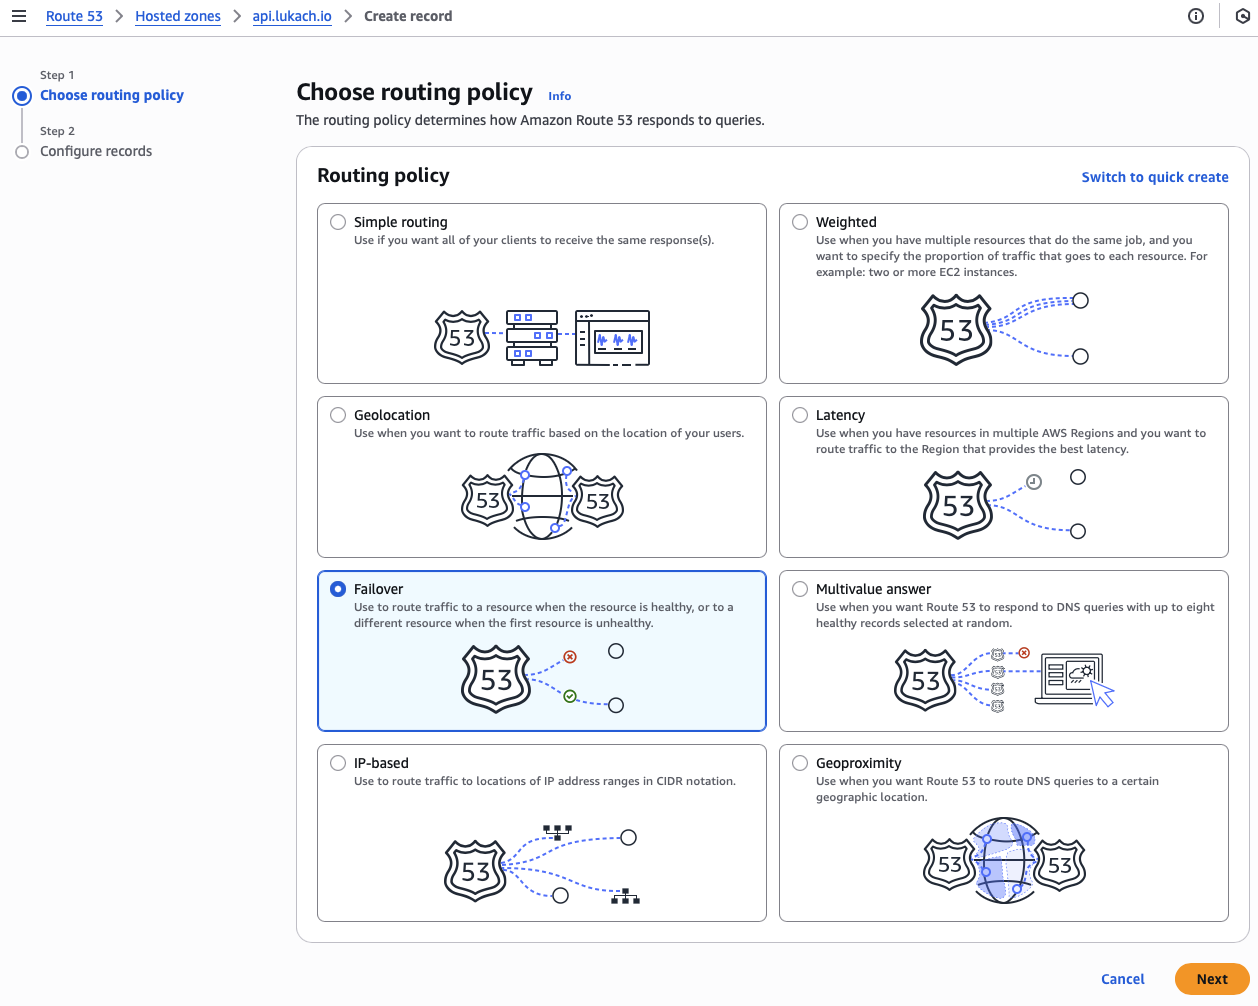Click the Latency routing clock illustration
Screen dimensions: 1258x1006
(1034, 482)
